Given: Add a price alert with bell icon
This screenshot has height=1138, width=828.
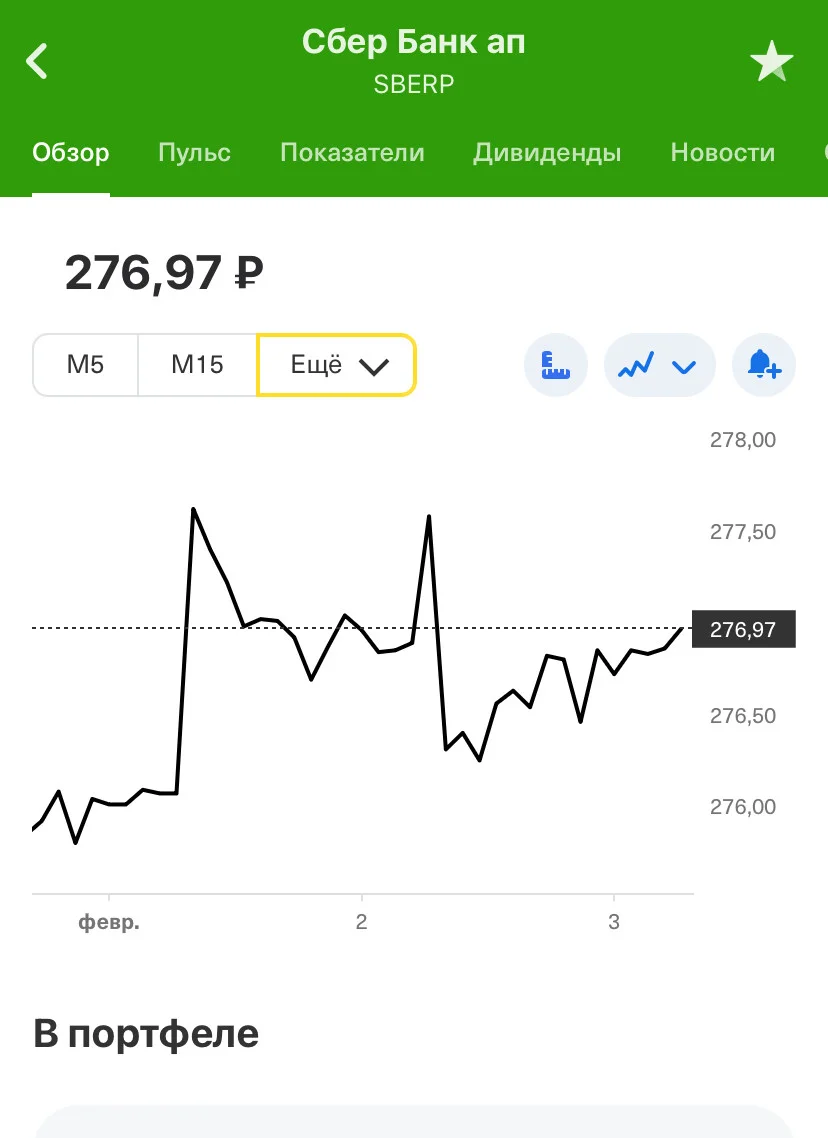Looking at the screenshot, I should 764,365.
